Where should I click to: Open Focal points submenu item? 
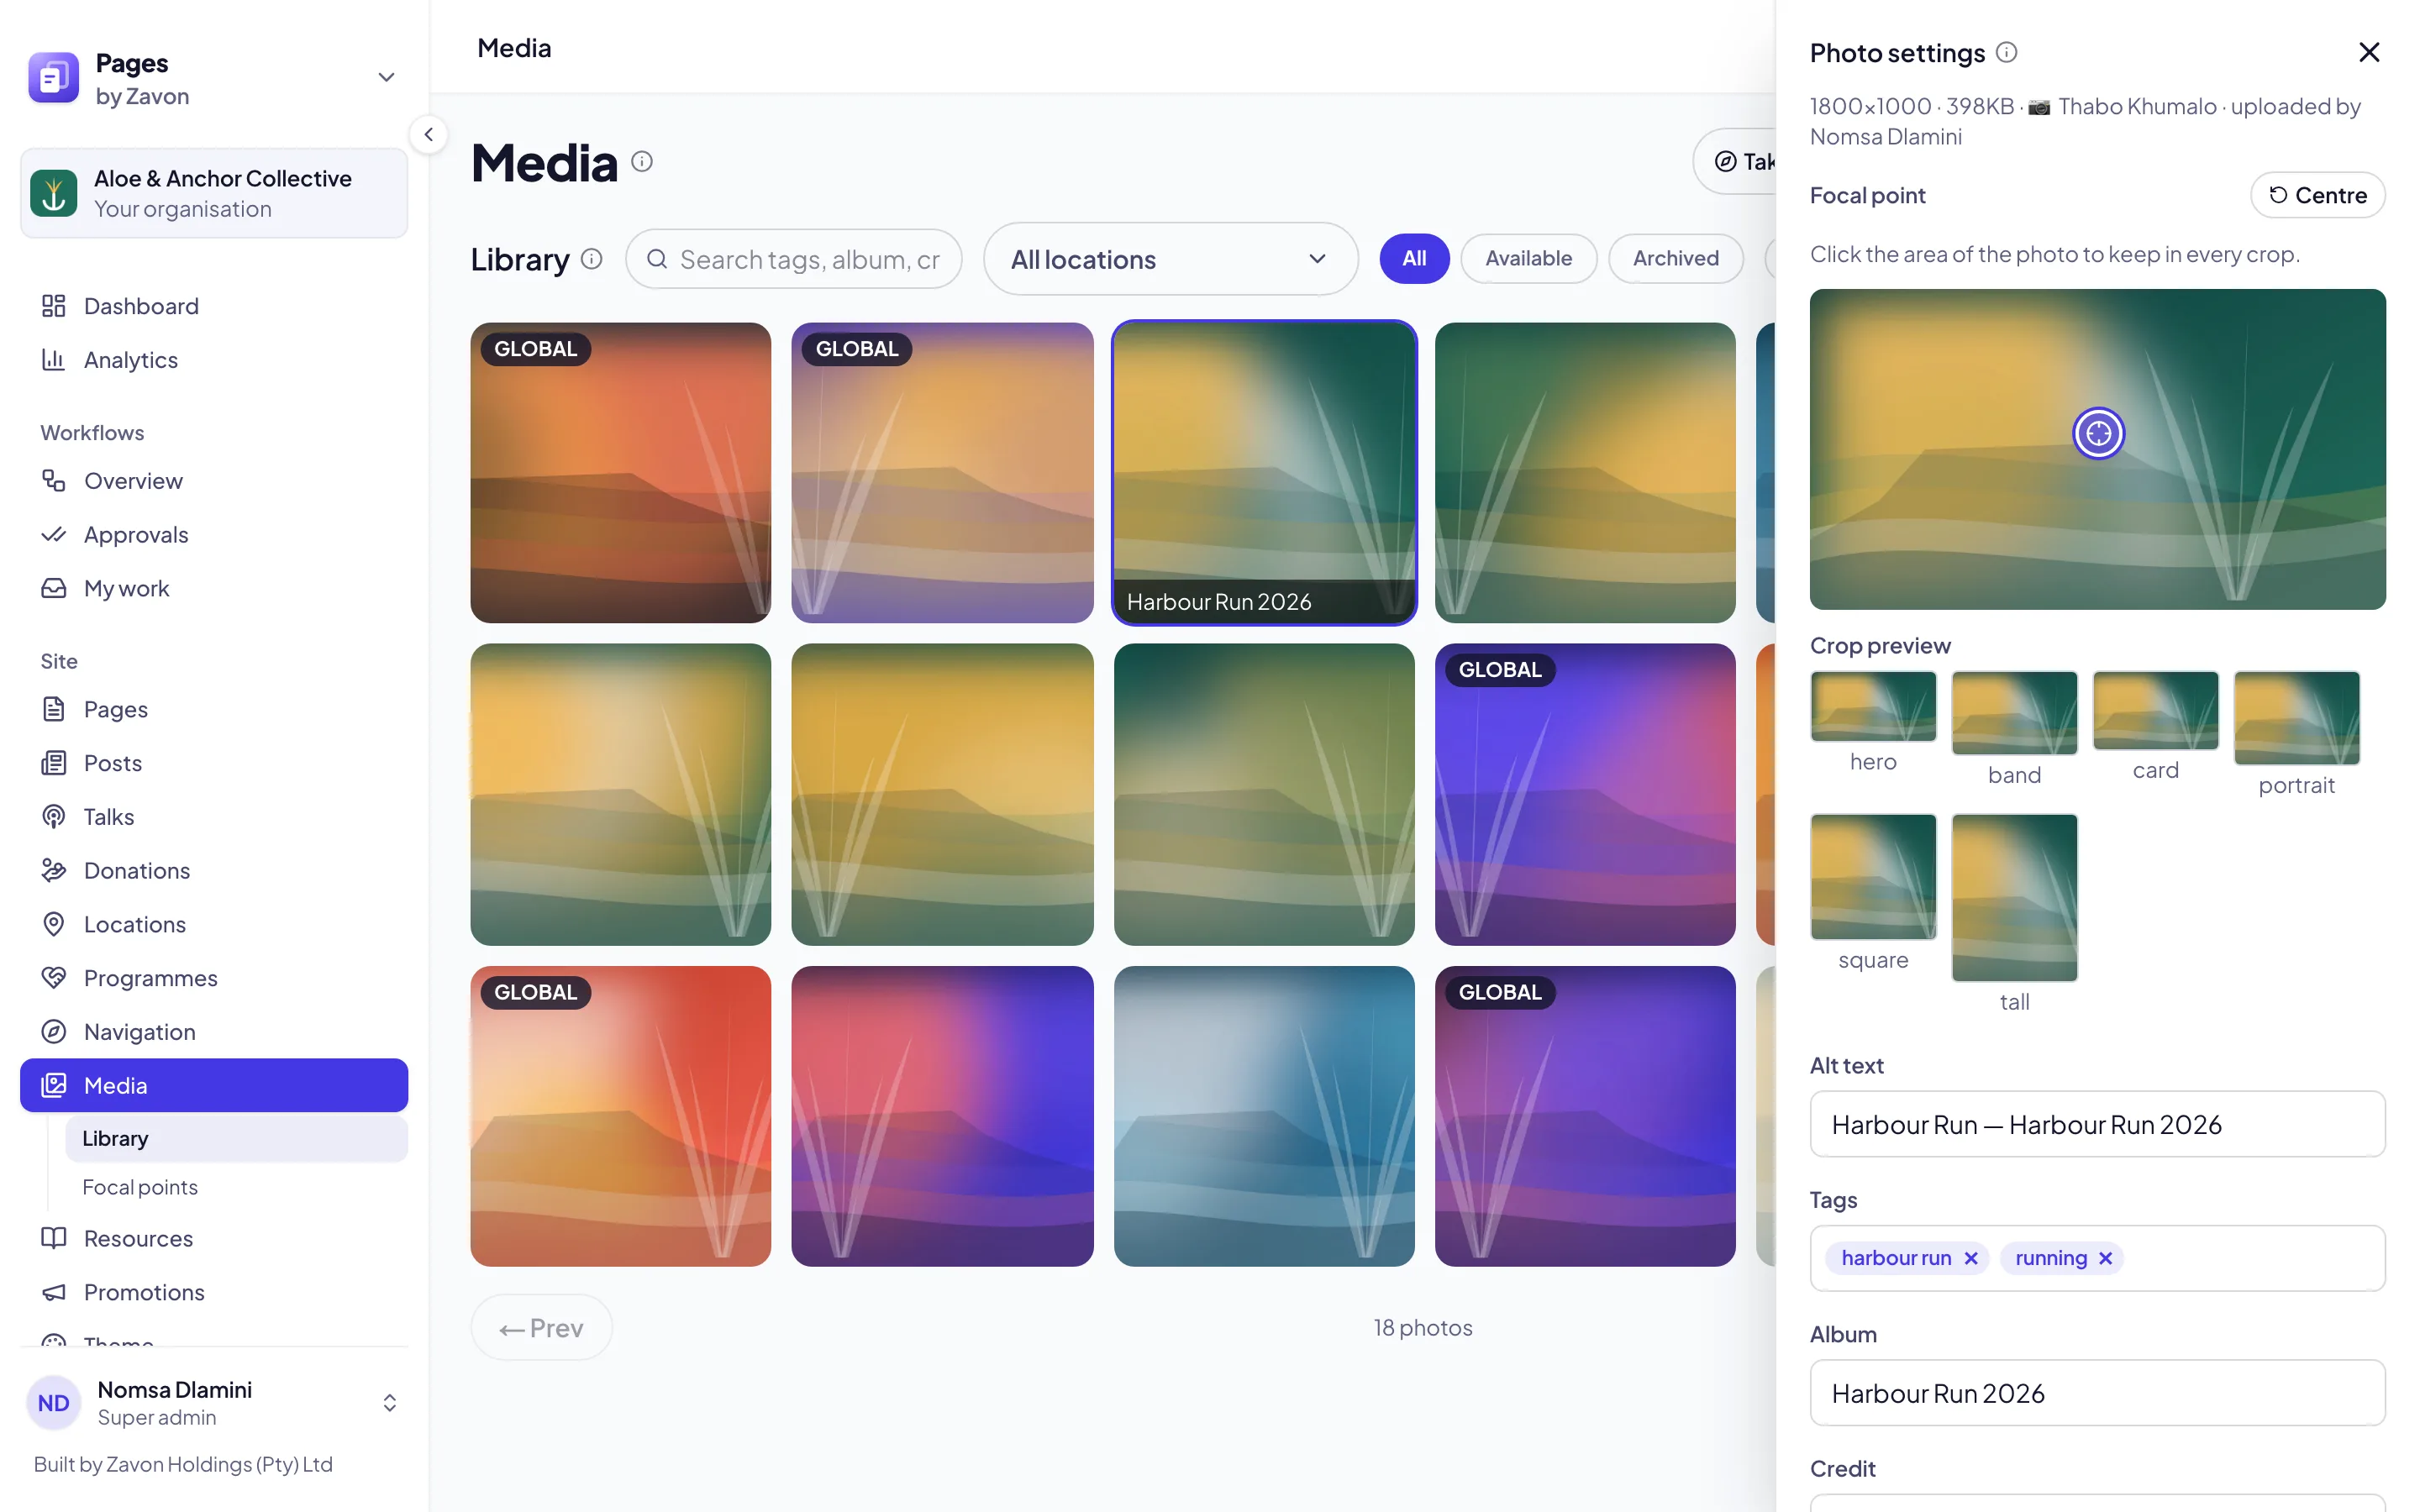(x=236, y=1187)
